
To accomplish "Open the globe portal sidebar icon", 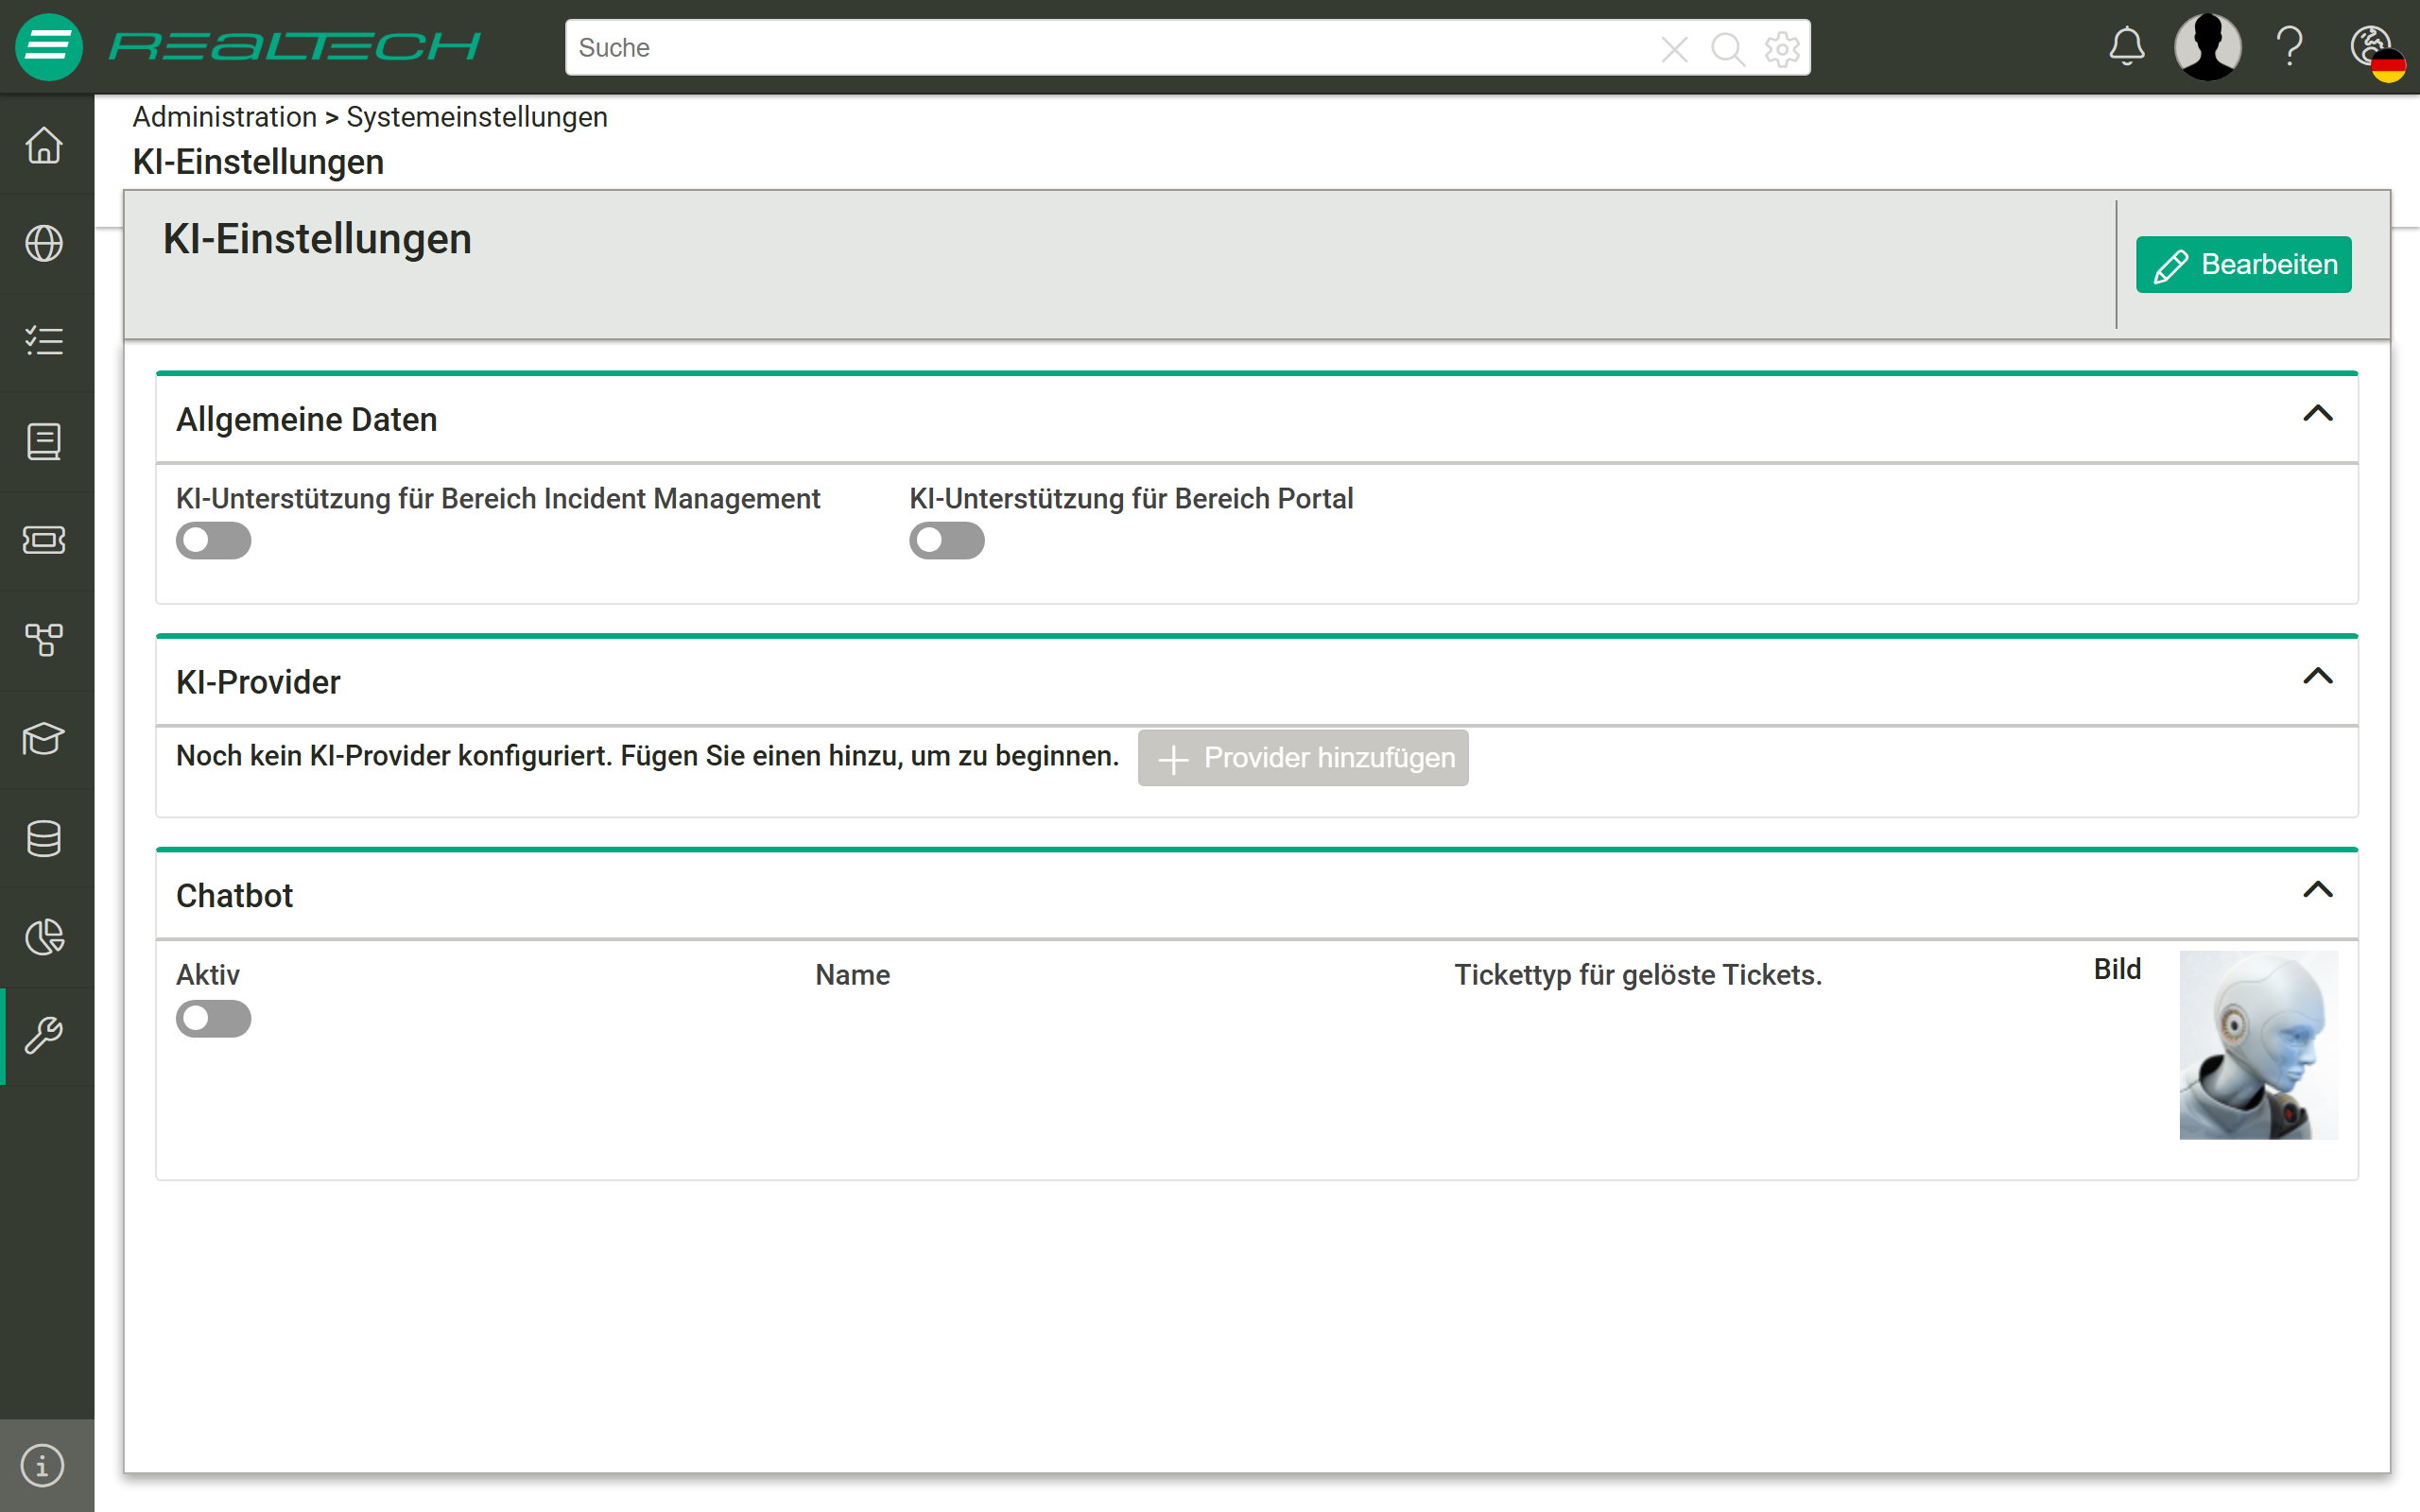I will pos(44,243).
